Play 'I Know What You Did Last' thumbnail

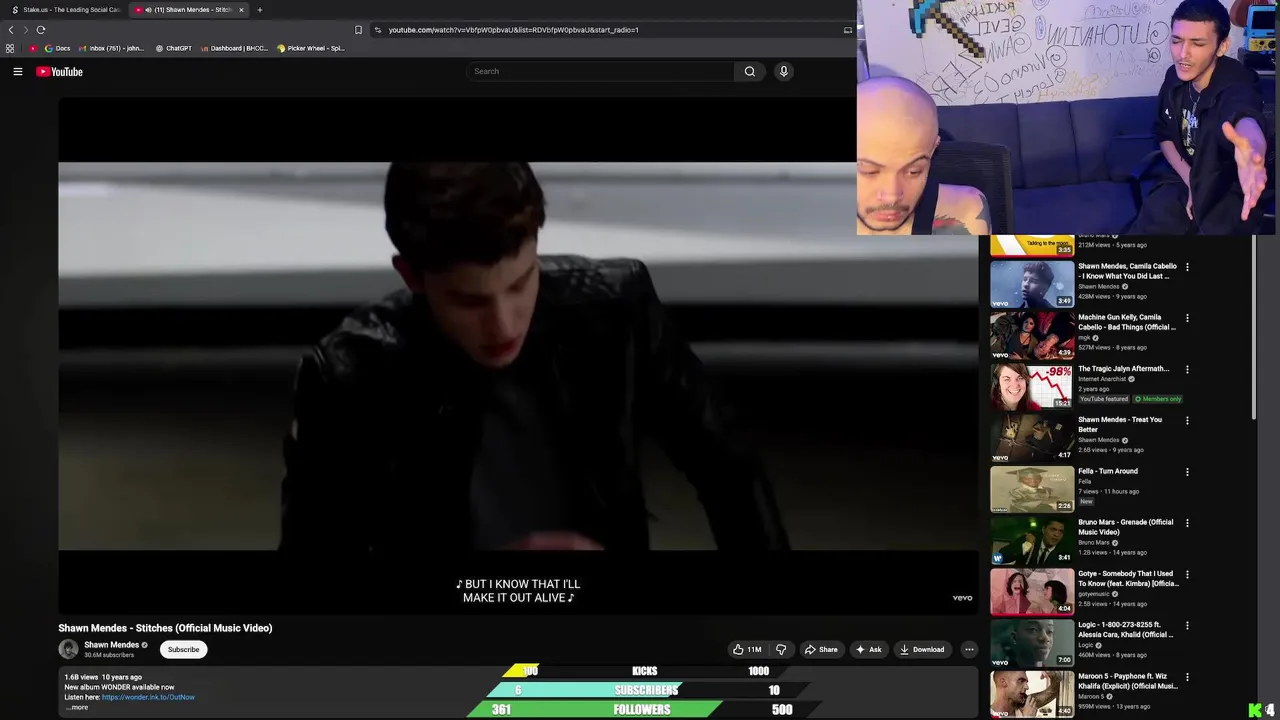pos(1032,284)
